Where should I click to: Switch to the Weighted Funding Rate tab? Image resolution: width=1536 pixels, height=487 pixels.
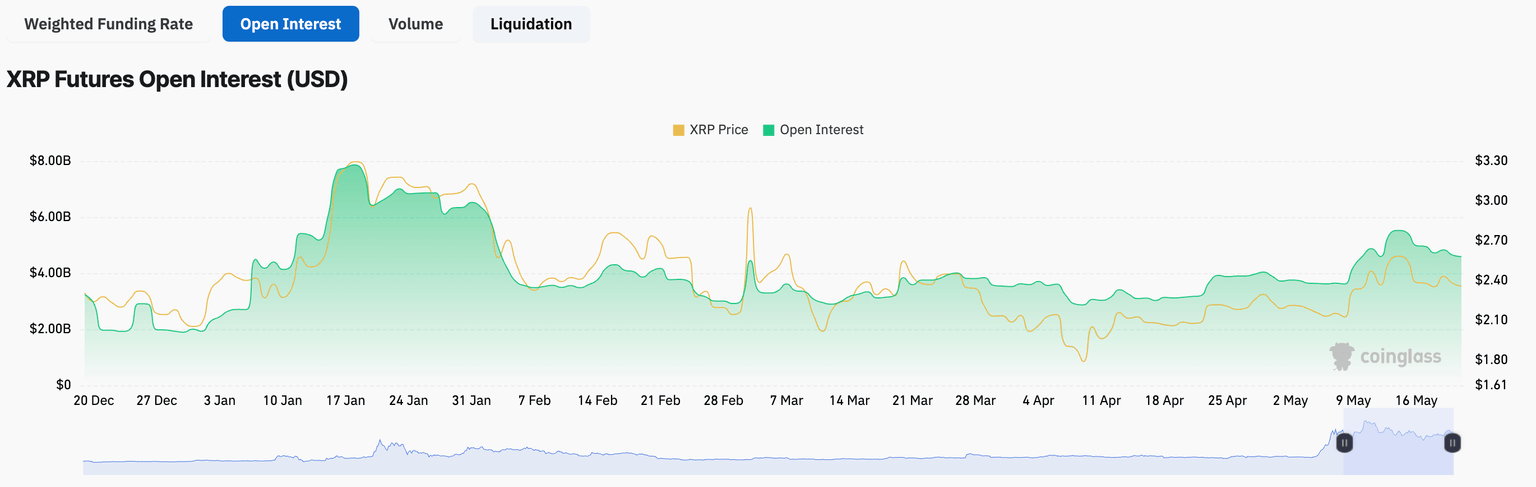coord(108,24)
